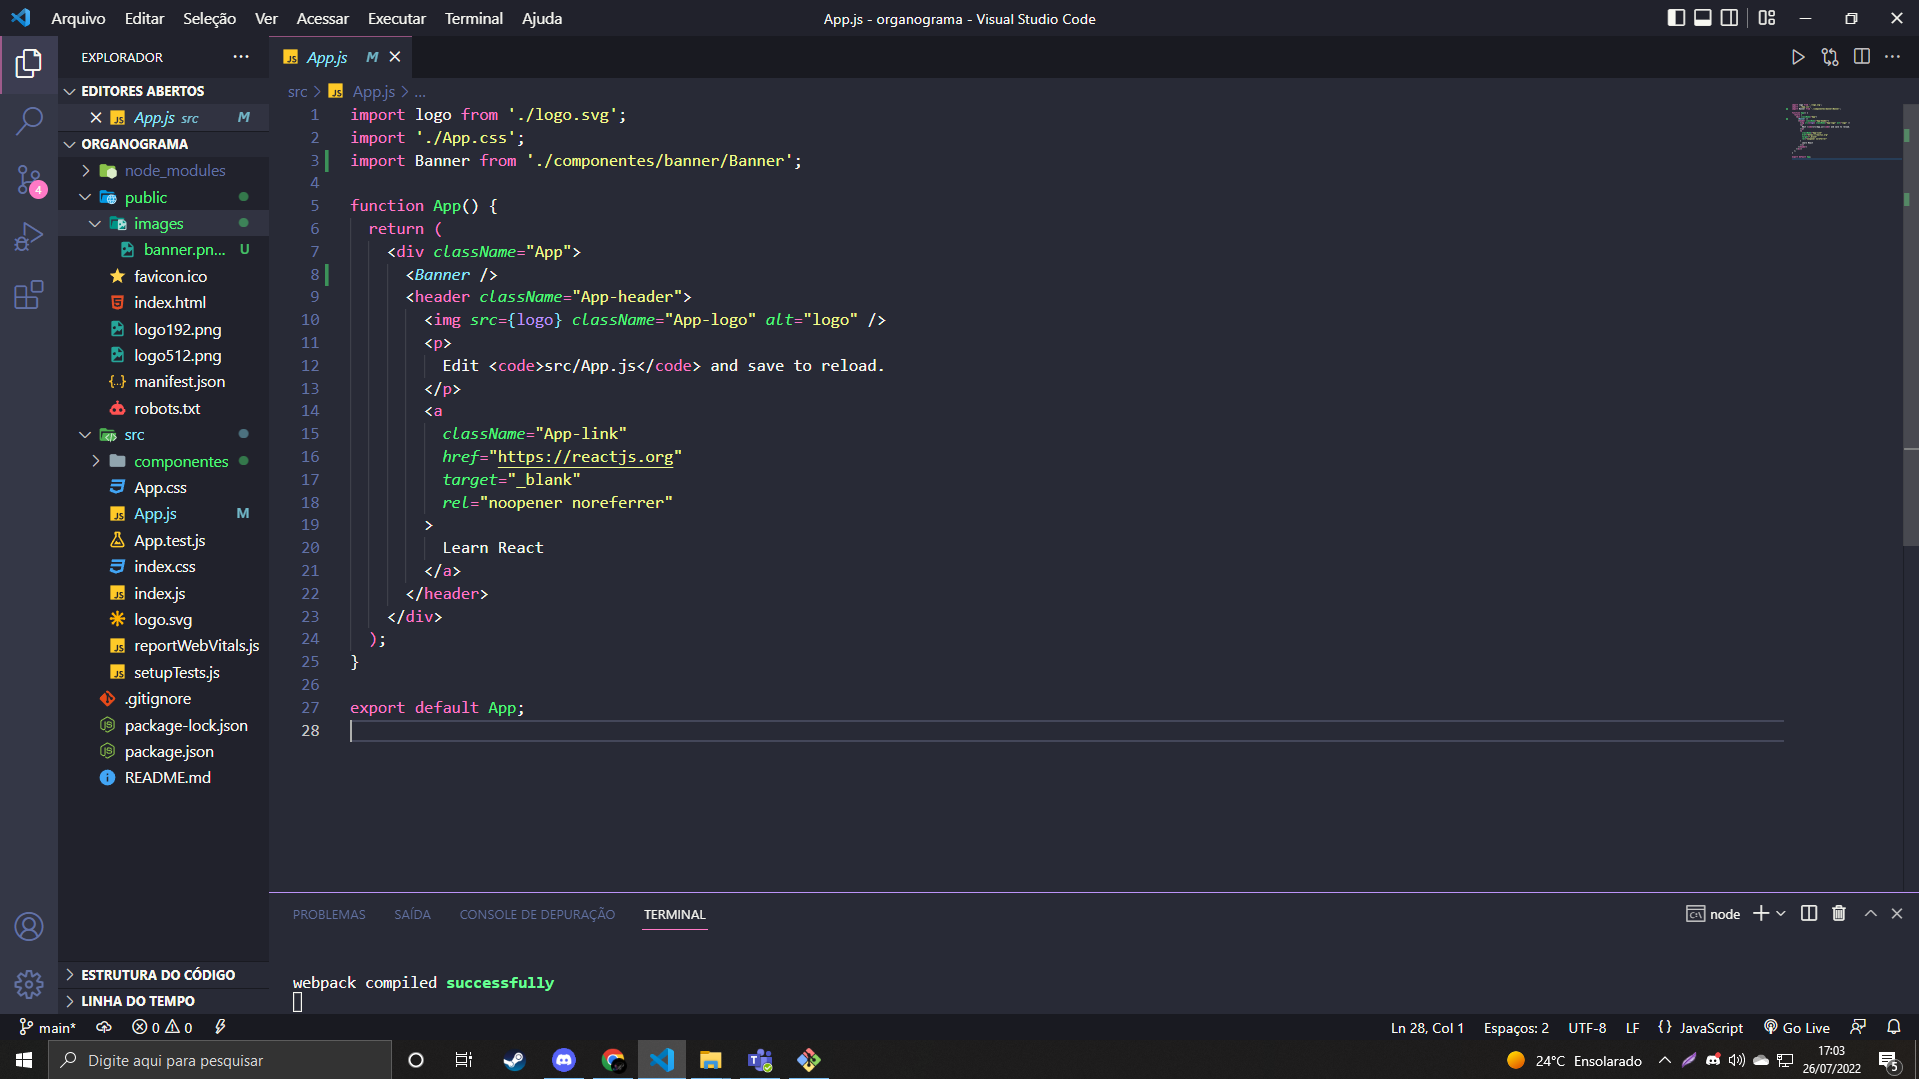Open the Extensions view

29,295
